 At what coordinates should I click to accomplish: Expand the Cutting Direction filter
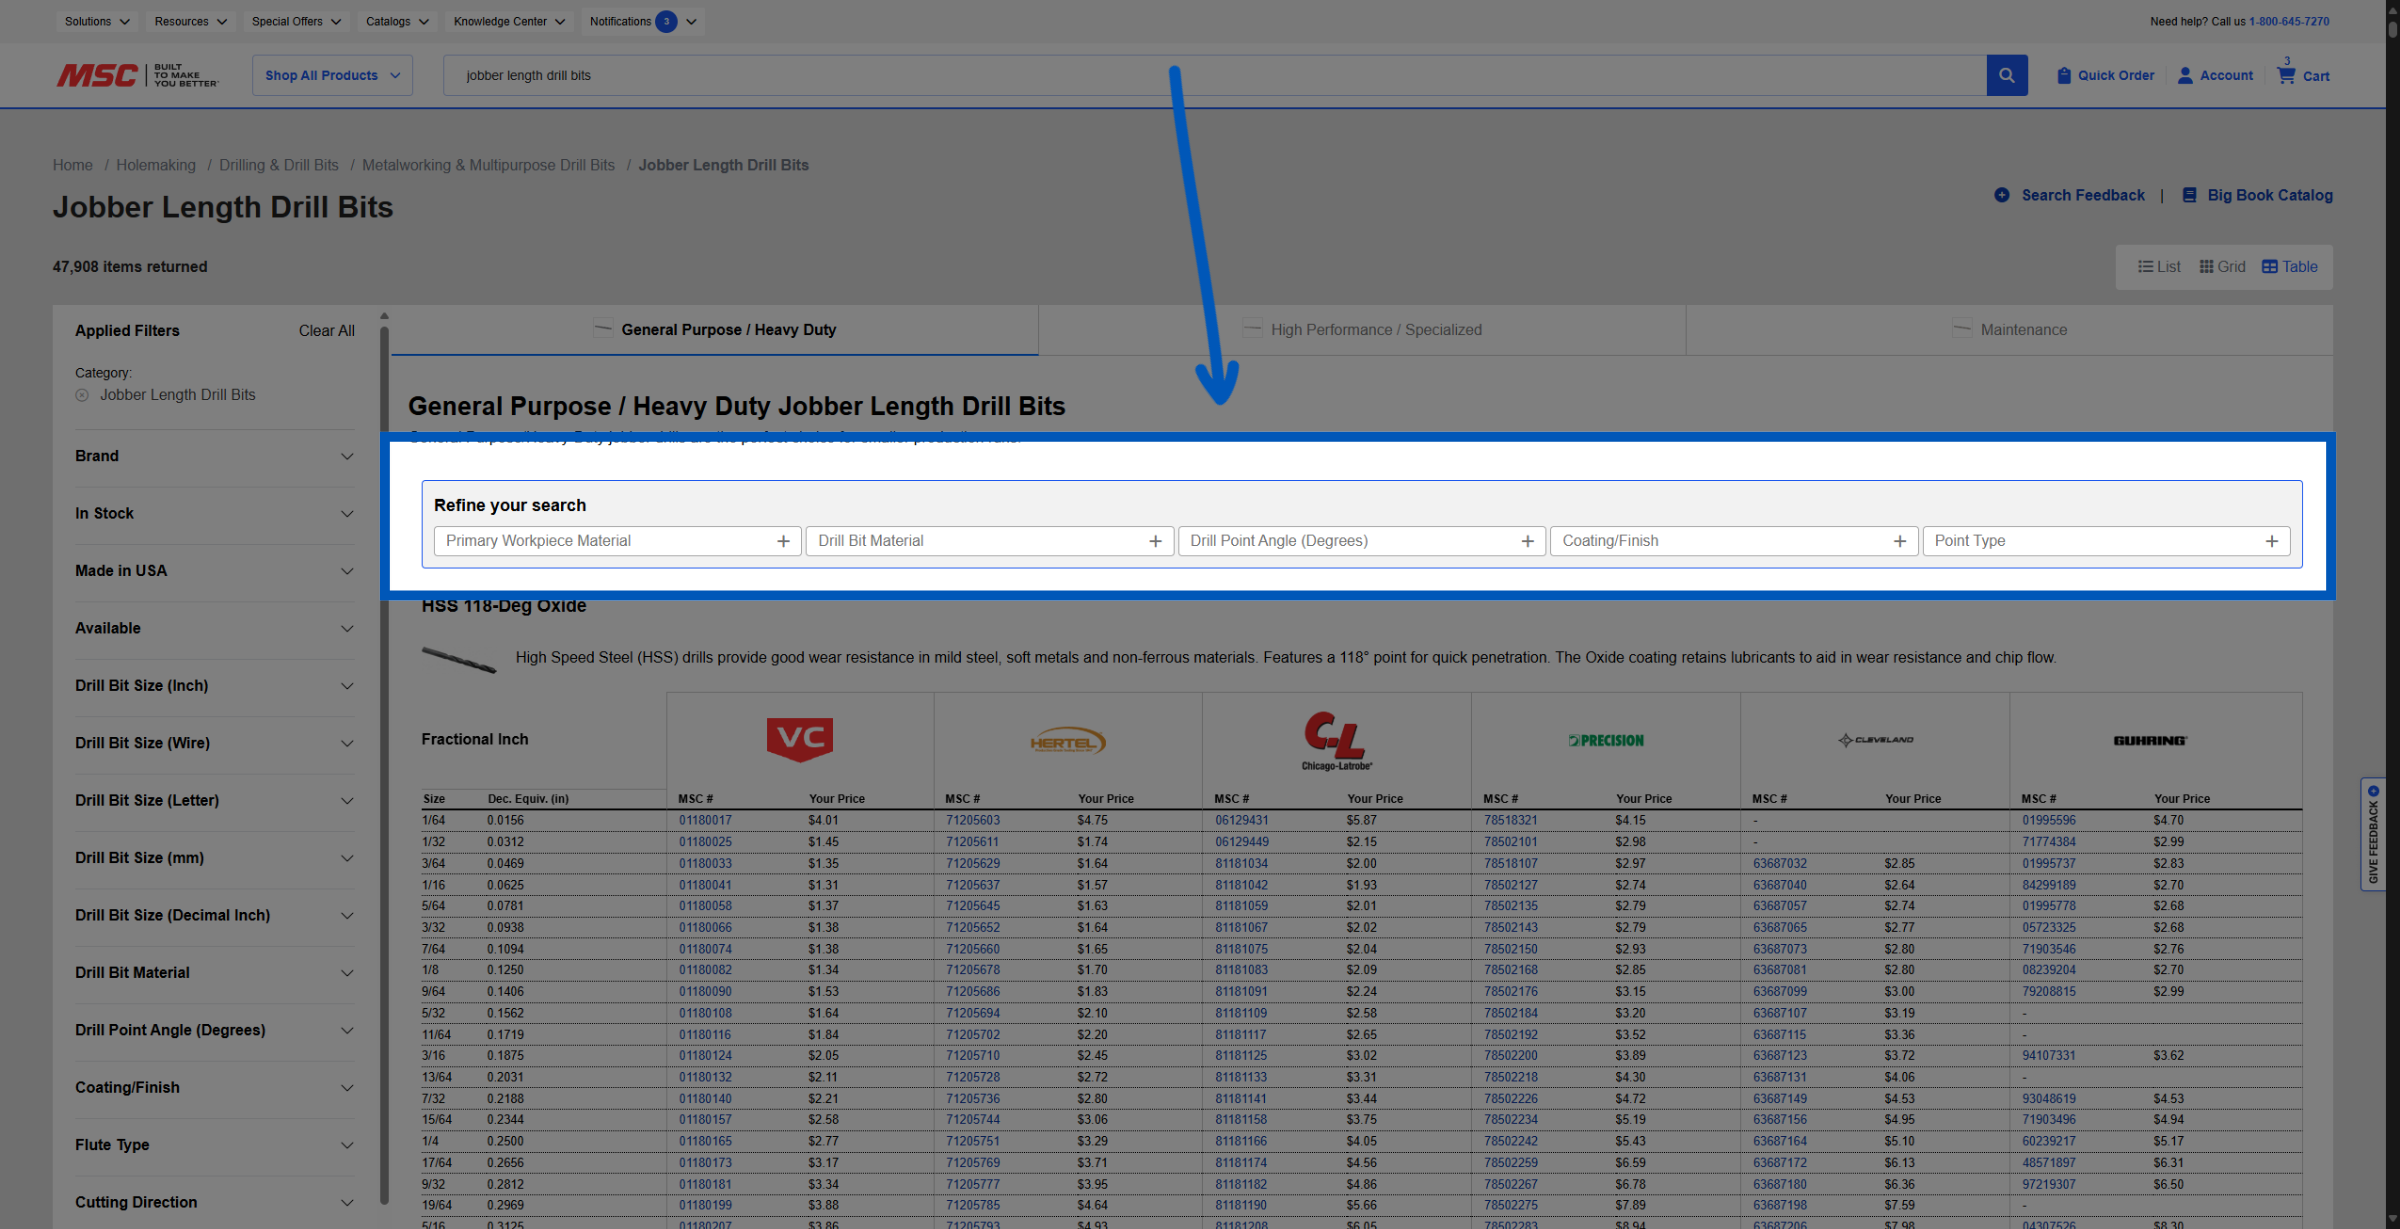coord(215,1202)
